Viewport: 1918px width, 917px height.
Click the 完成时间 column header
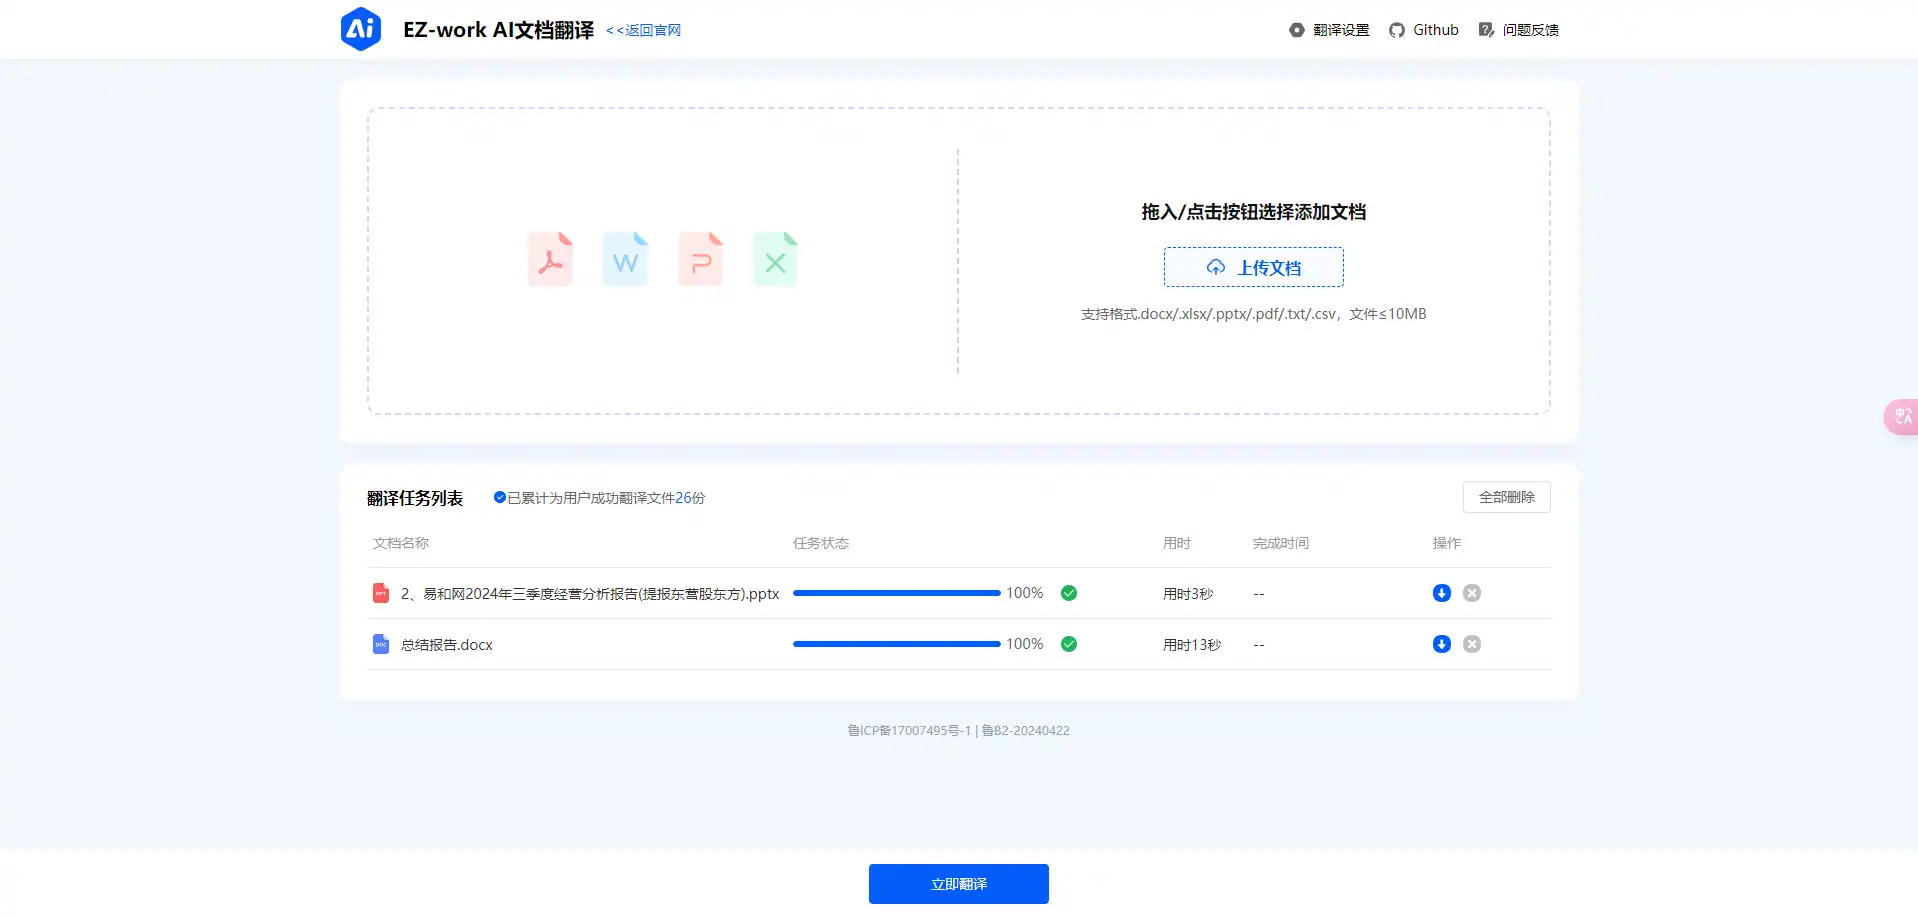[x=1281, y=543]
